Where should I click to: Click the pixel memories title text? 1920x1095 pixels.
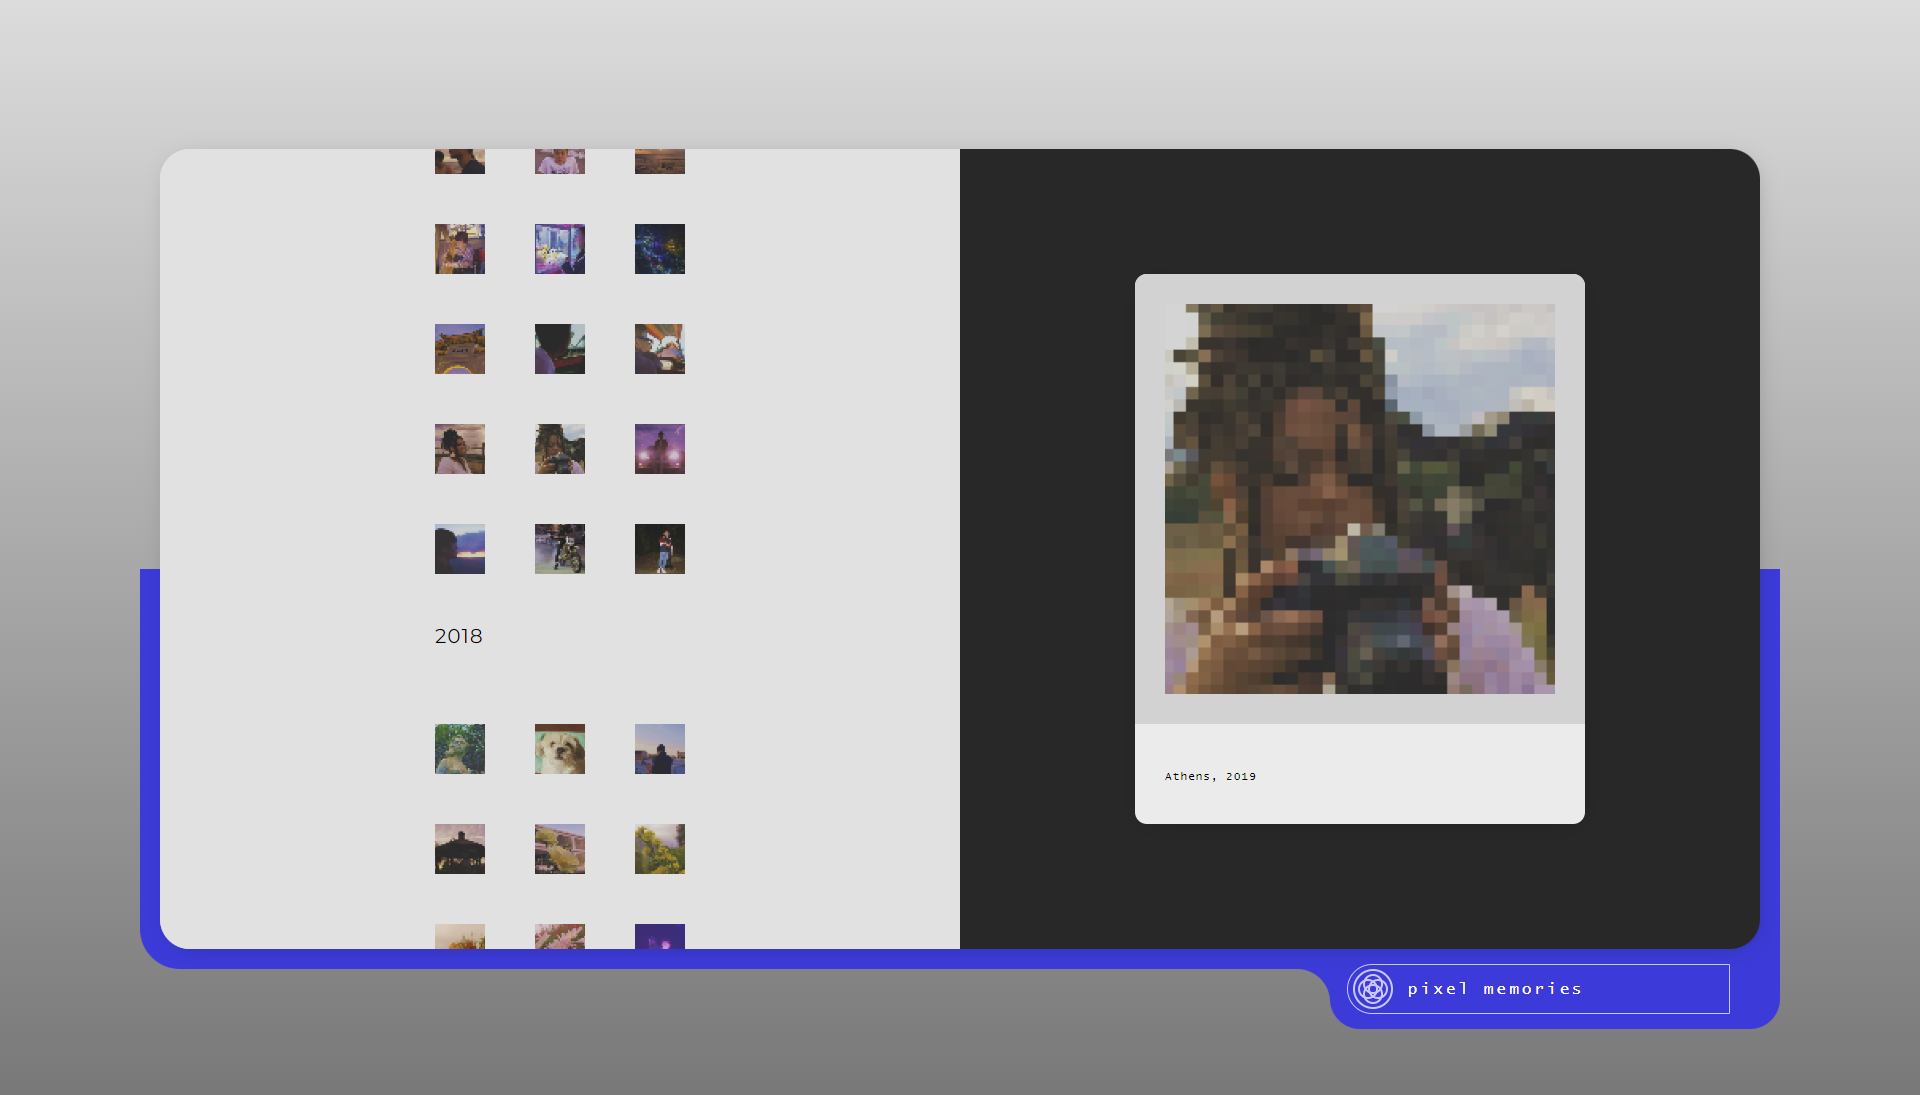tap(1494, 989)
